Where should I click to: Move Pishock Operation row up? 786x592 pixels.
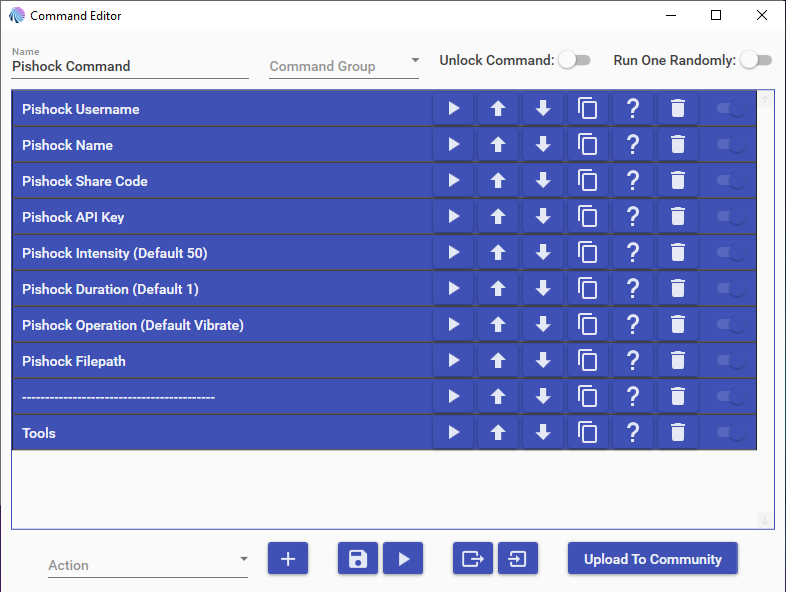[x=498, y=325]
